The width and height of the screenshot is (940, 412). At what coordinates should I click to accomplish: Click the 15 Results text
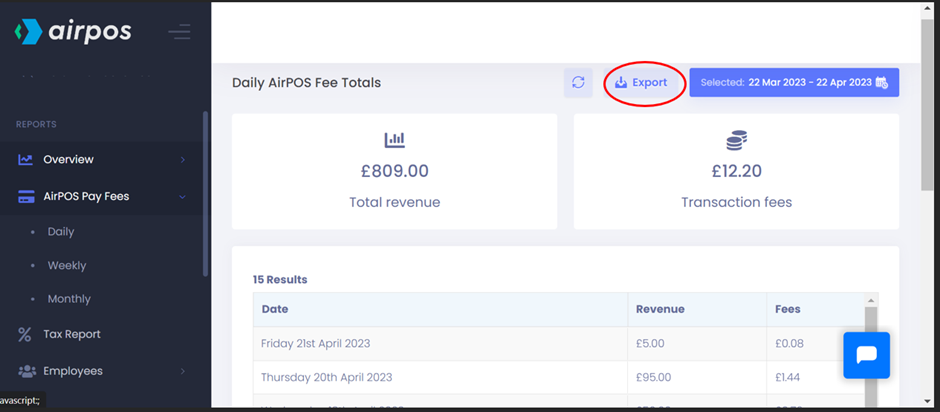280,279
